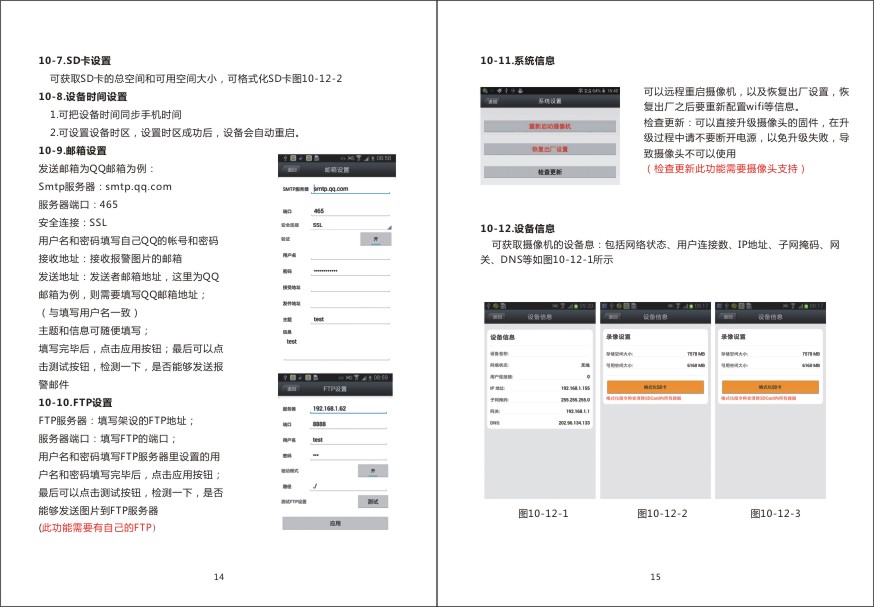Click the red 重新启动摄像机 button

point(550,127)
